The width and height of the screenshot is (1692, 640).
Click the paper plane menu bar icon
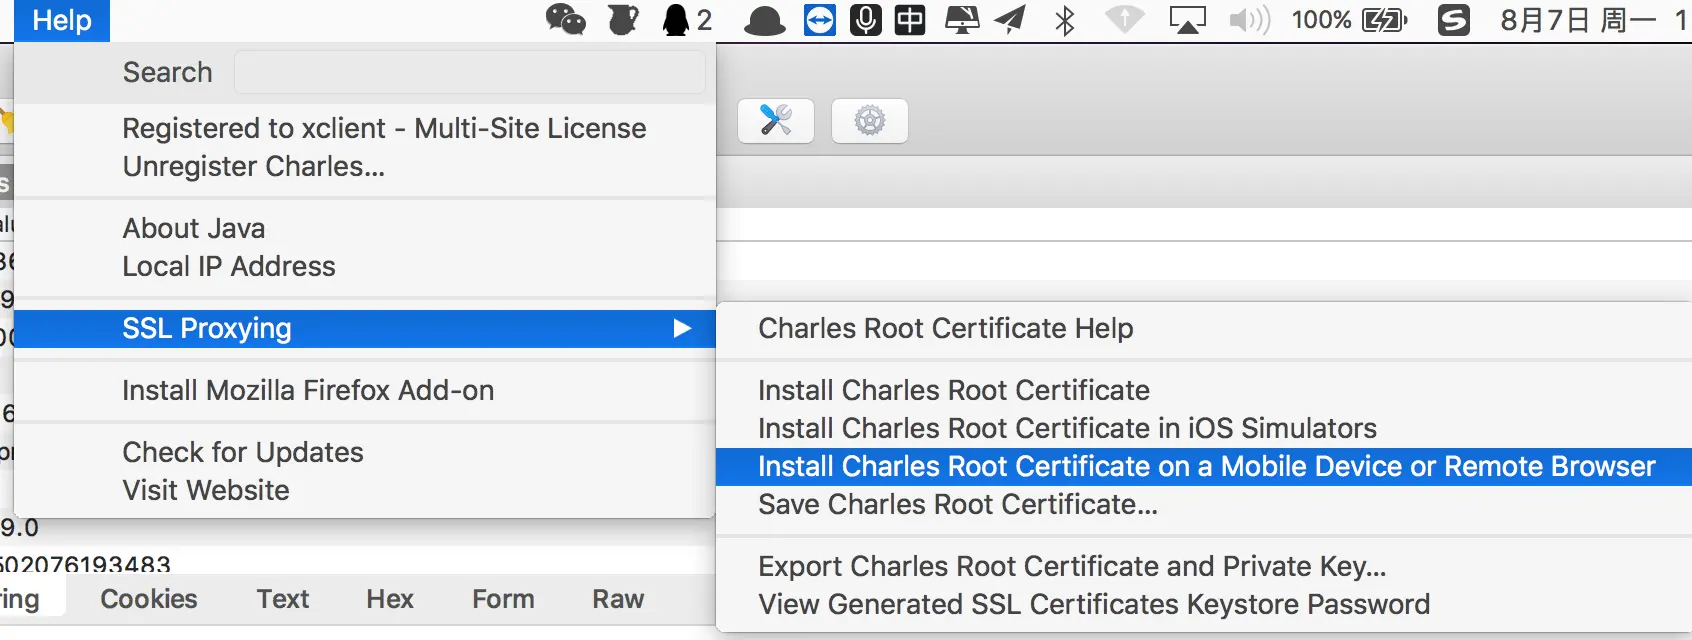pos(1010,20)
